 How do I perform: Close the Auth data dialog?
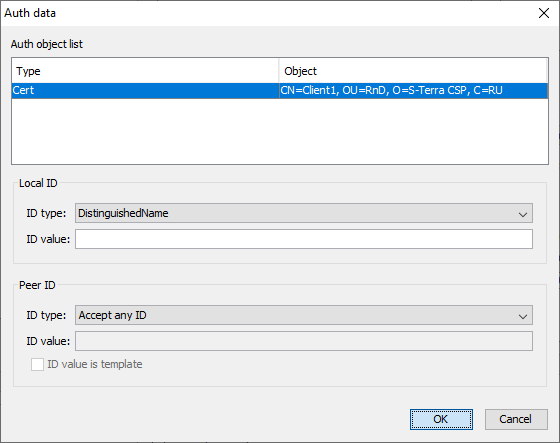tap(544, 13)
